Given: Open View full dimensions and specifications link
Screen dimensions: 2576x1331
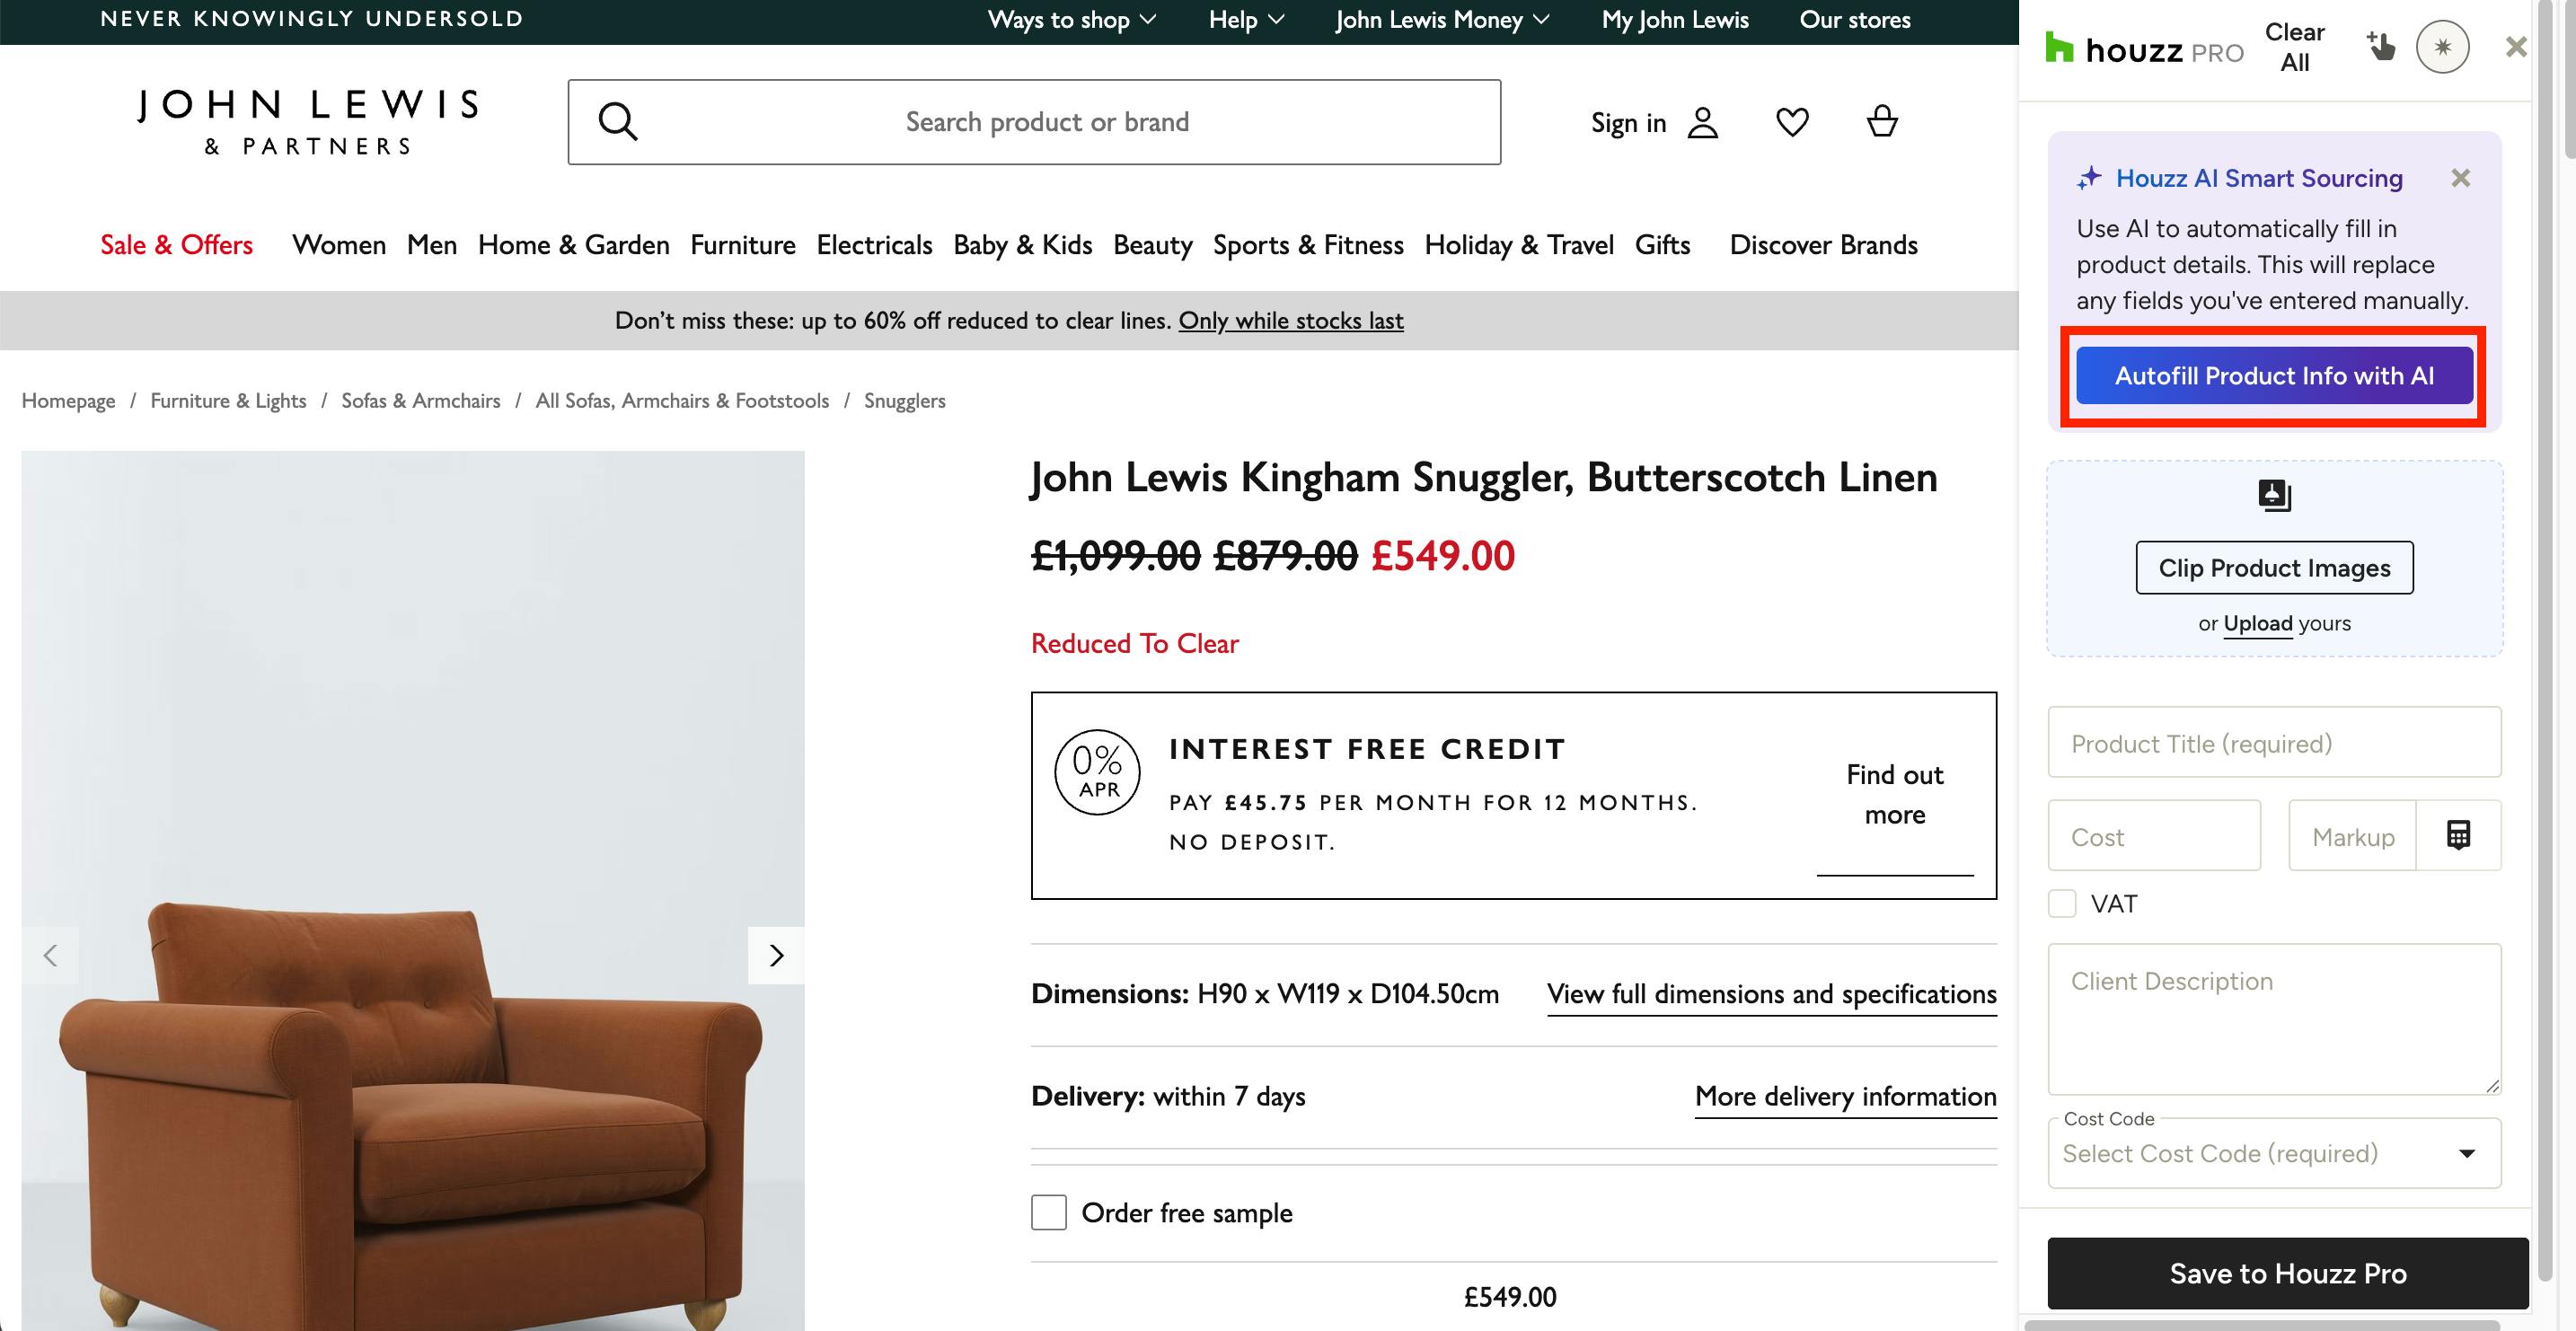Looking at the screenshot, I should tap(1771, 994).
